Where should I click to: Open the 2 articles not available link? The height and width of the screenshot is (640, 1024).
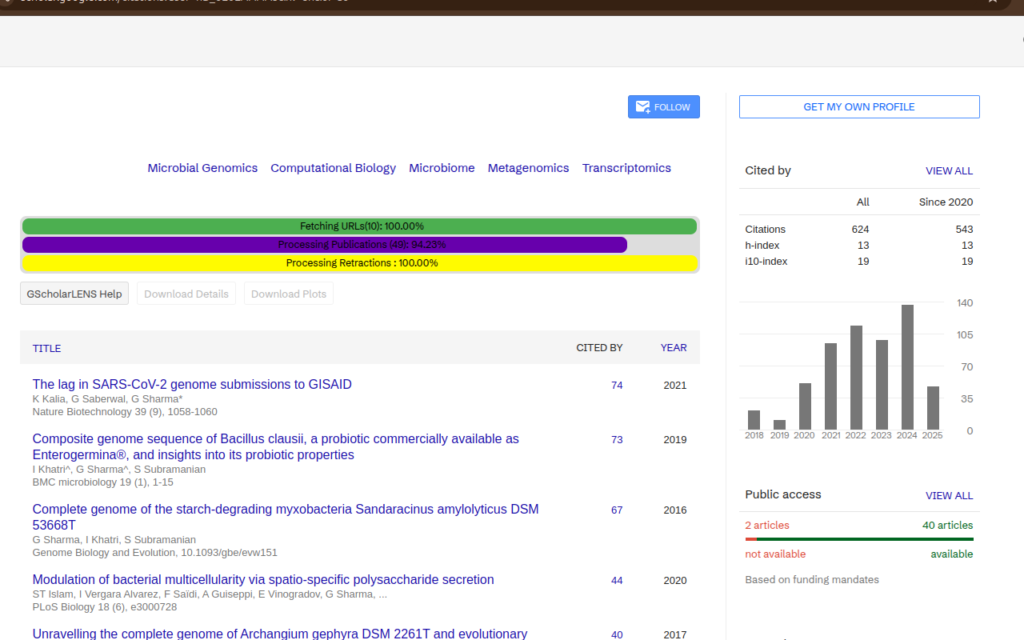tap(766, 525)
